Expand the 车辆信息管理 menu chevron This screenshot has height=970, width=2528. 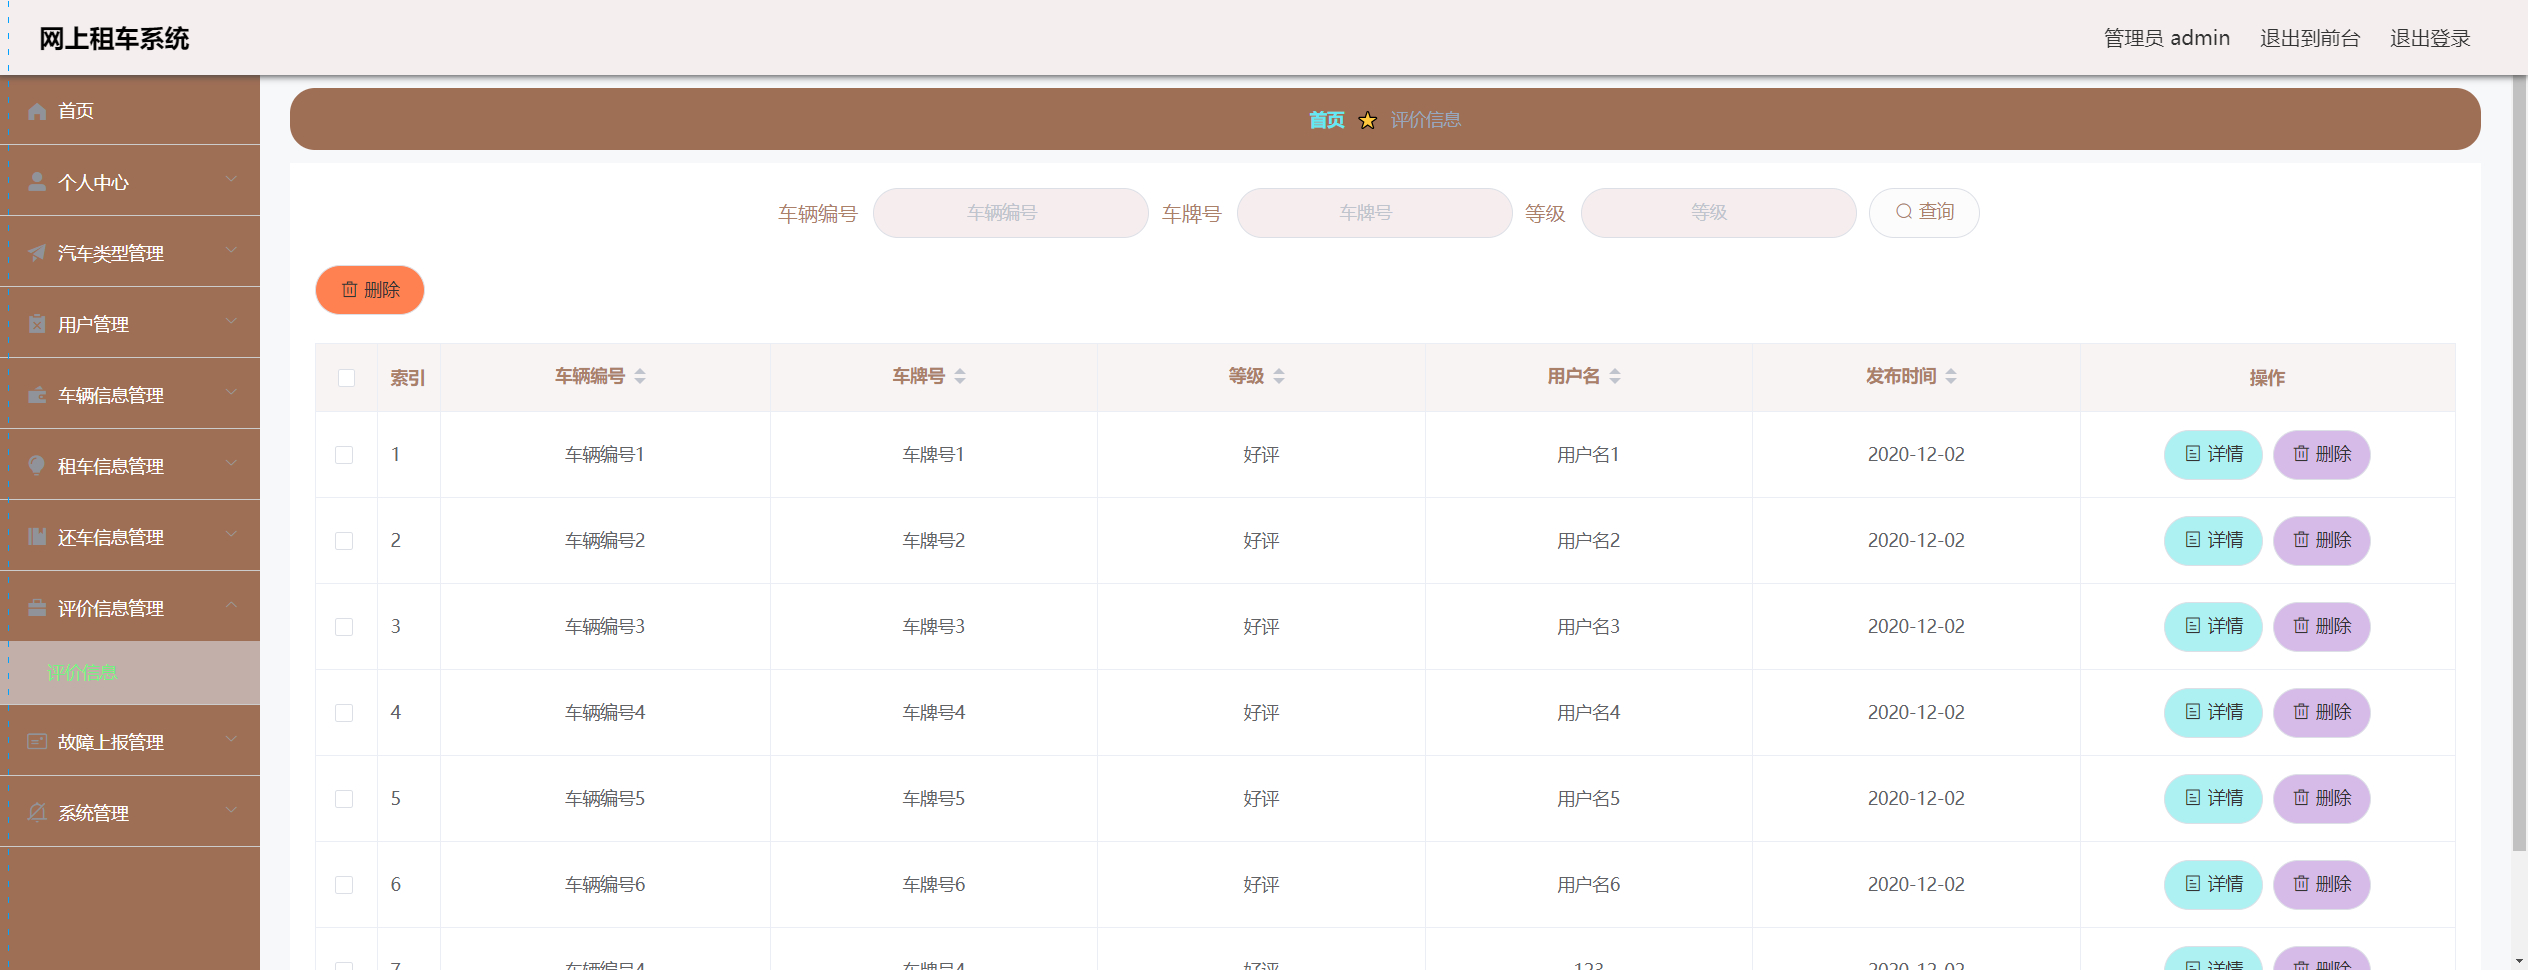[231, 392]
